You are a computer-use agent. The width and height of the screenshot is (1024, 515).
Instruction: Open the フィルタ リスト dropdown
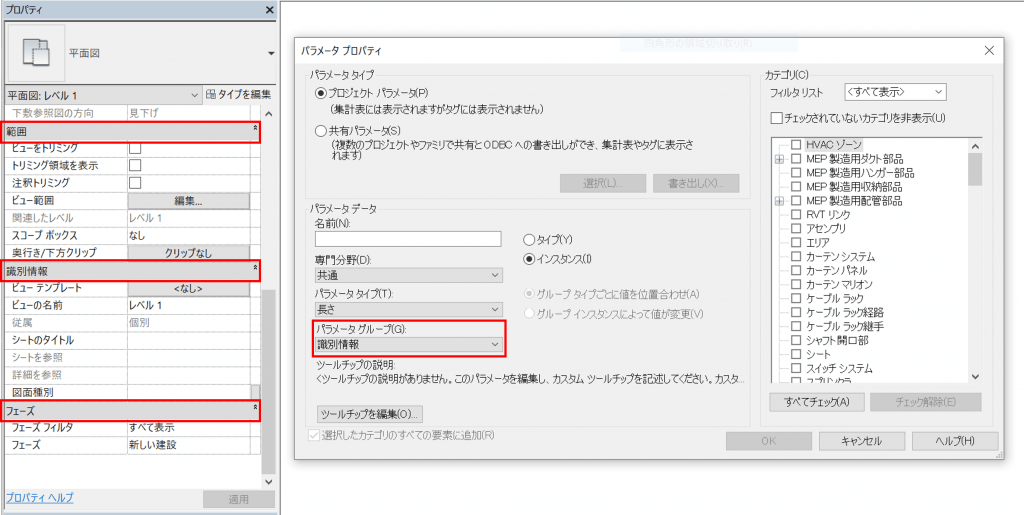point(895,92)
